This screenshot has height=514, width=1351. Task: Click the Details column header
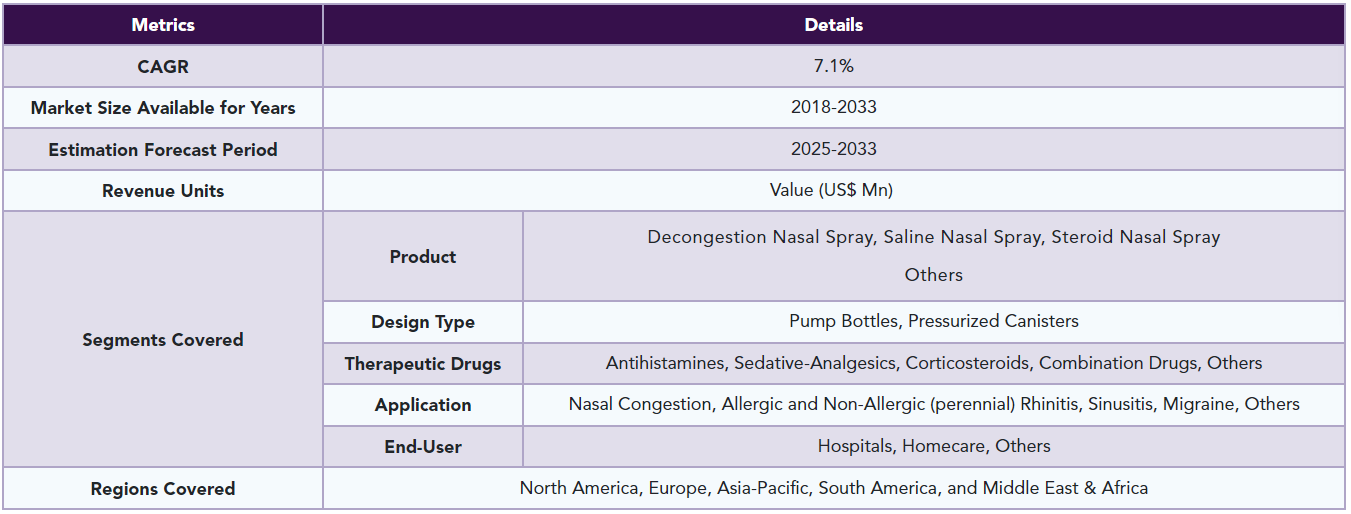pos(834,25)
